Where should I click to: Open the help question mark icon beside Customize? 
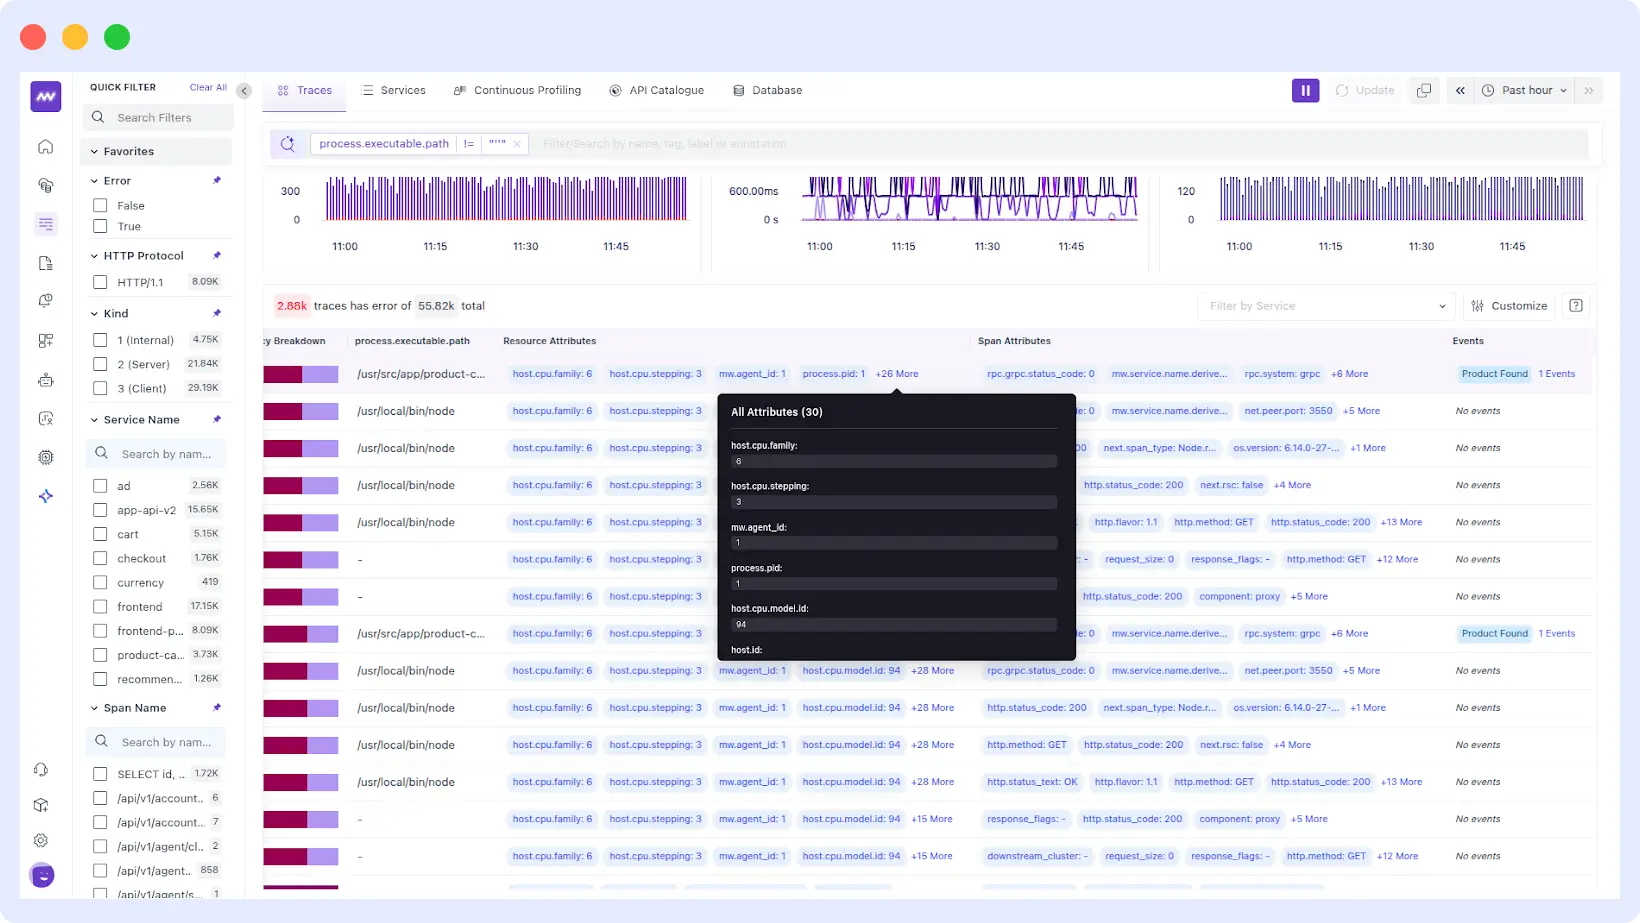(1576, 306)
